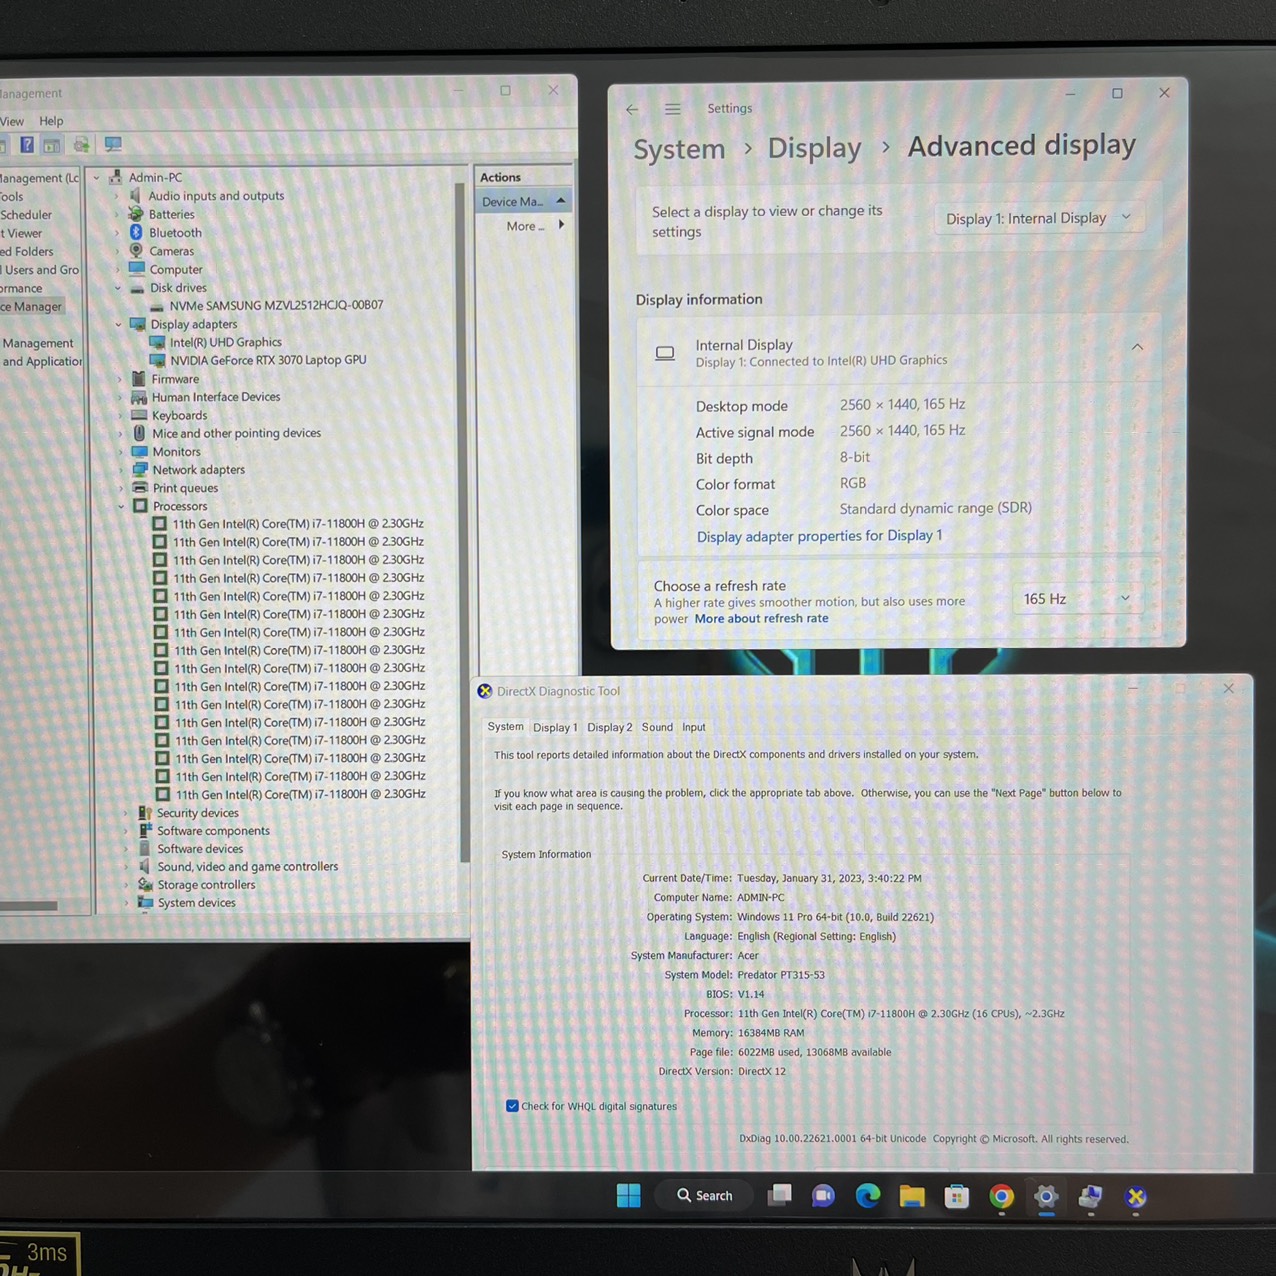The height and width of the screenshot is (1276, 1276).
Task: Open the 165 Hz refresh rate dropdown
Action: coord(1078,599)
